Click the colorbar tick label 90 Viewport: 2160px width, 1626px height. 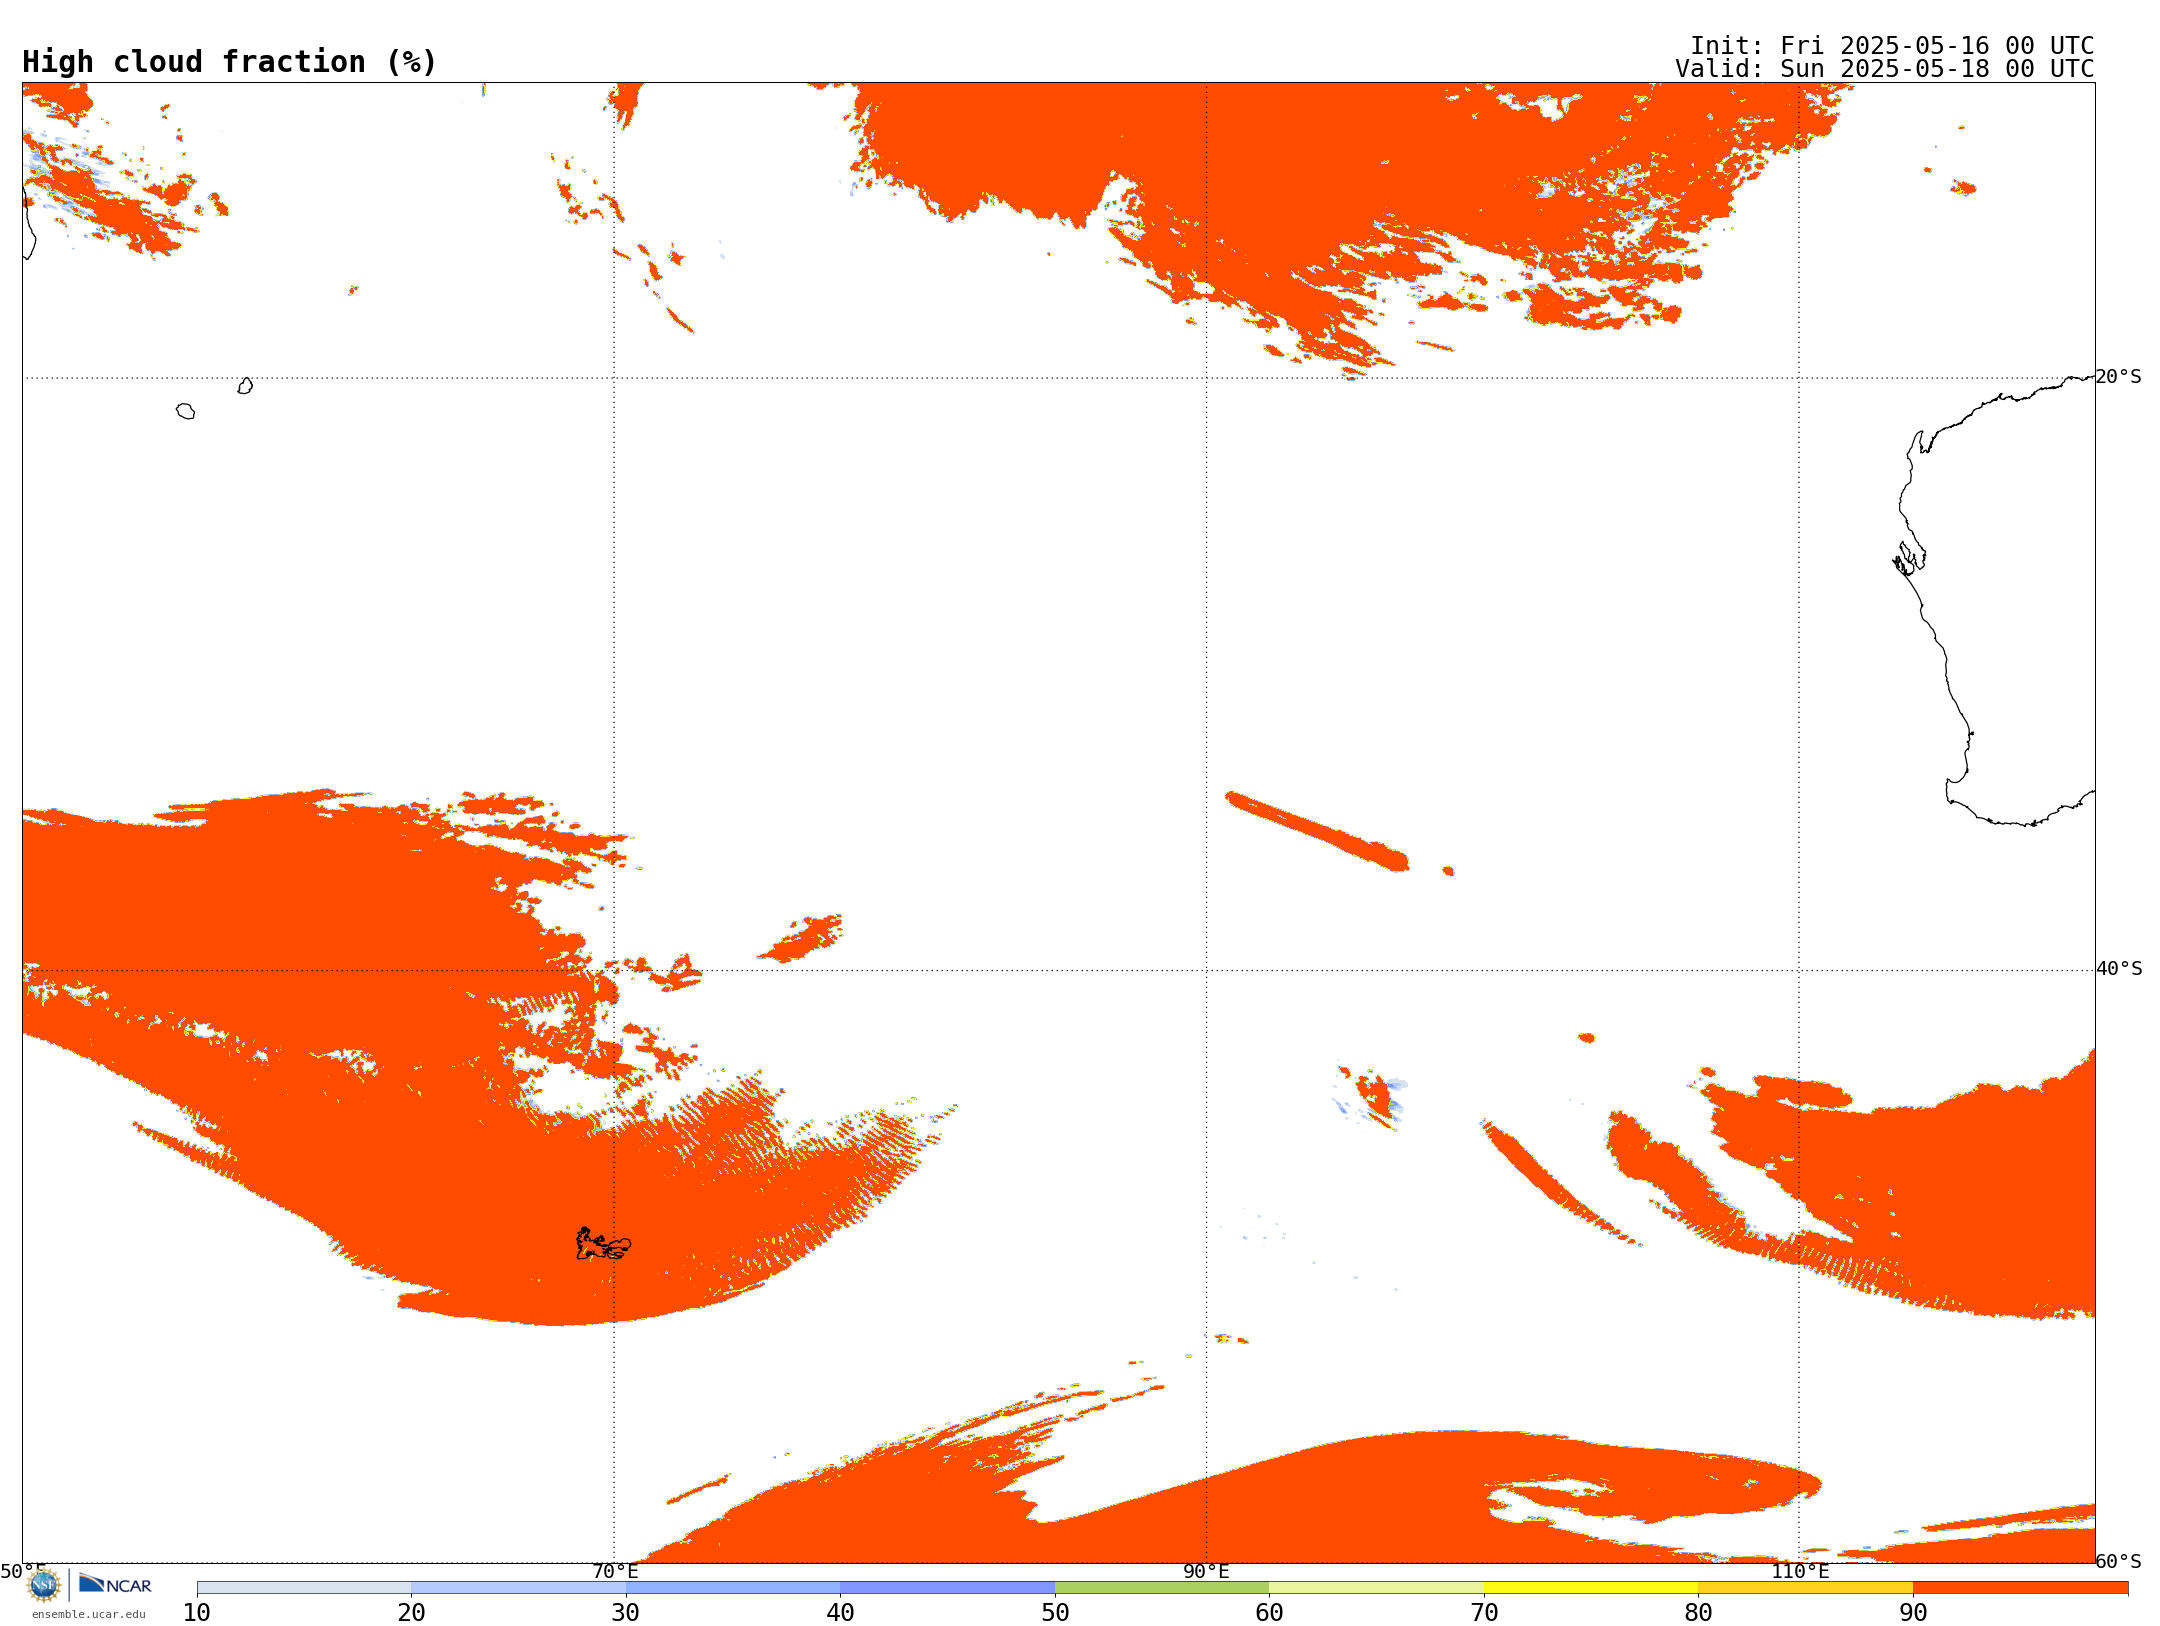(x=1913, y=1612)
